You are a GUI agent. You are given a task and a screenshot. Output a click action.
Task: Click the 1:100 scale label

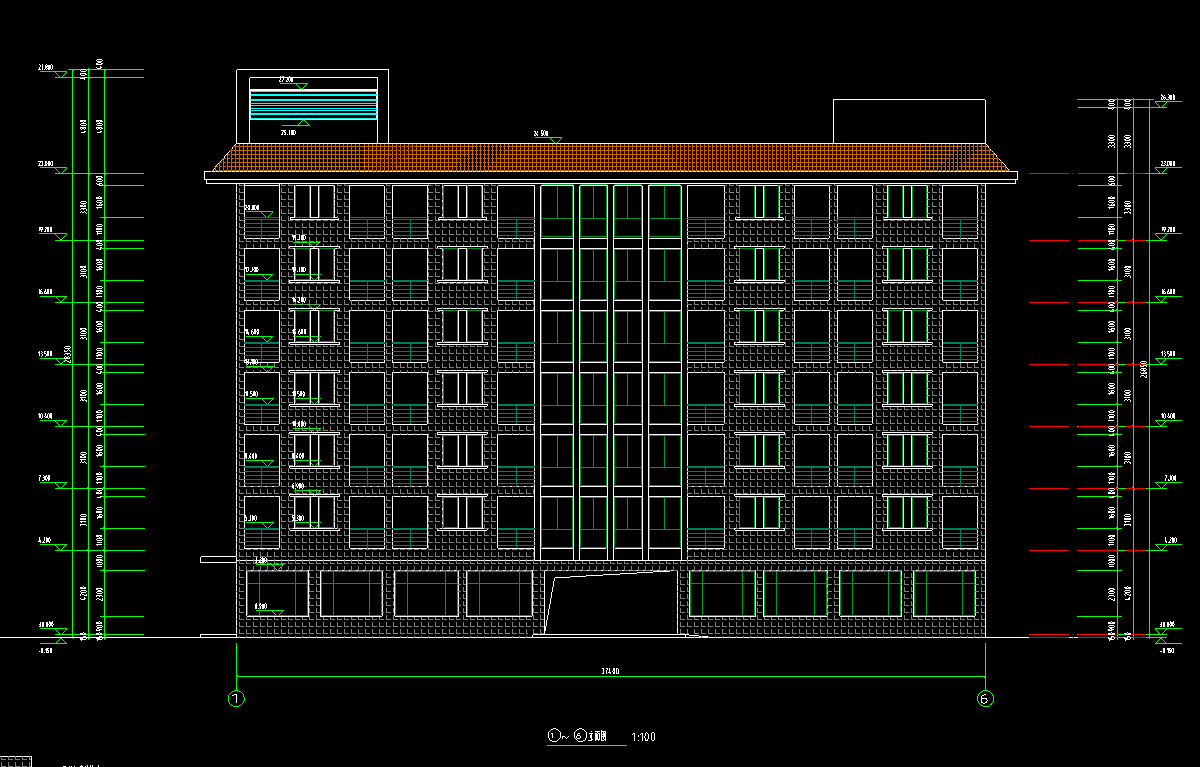pos(643,738)
